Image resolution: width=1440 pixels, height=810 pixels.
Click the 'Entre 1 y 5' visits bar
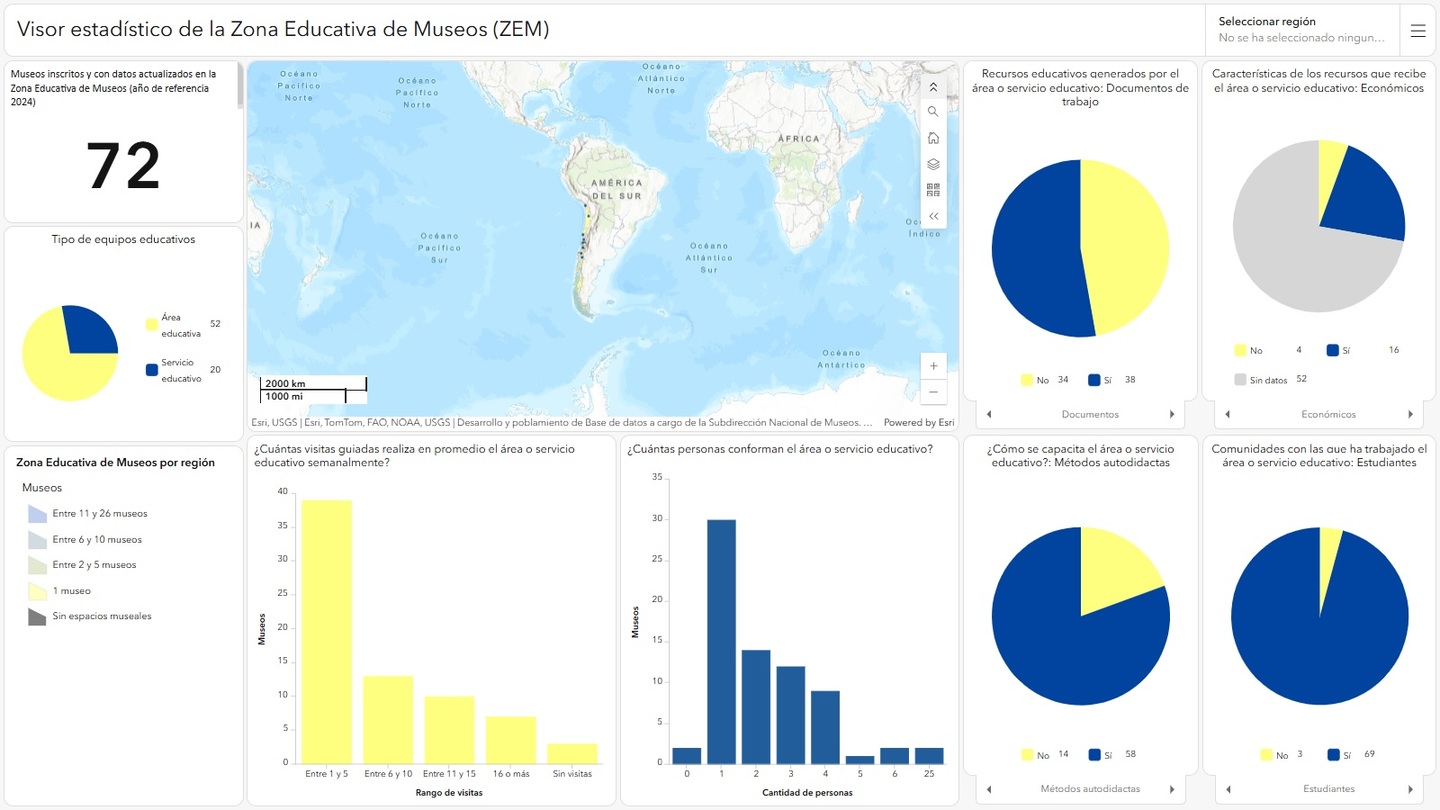coord(327,631)
